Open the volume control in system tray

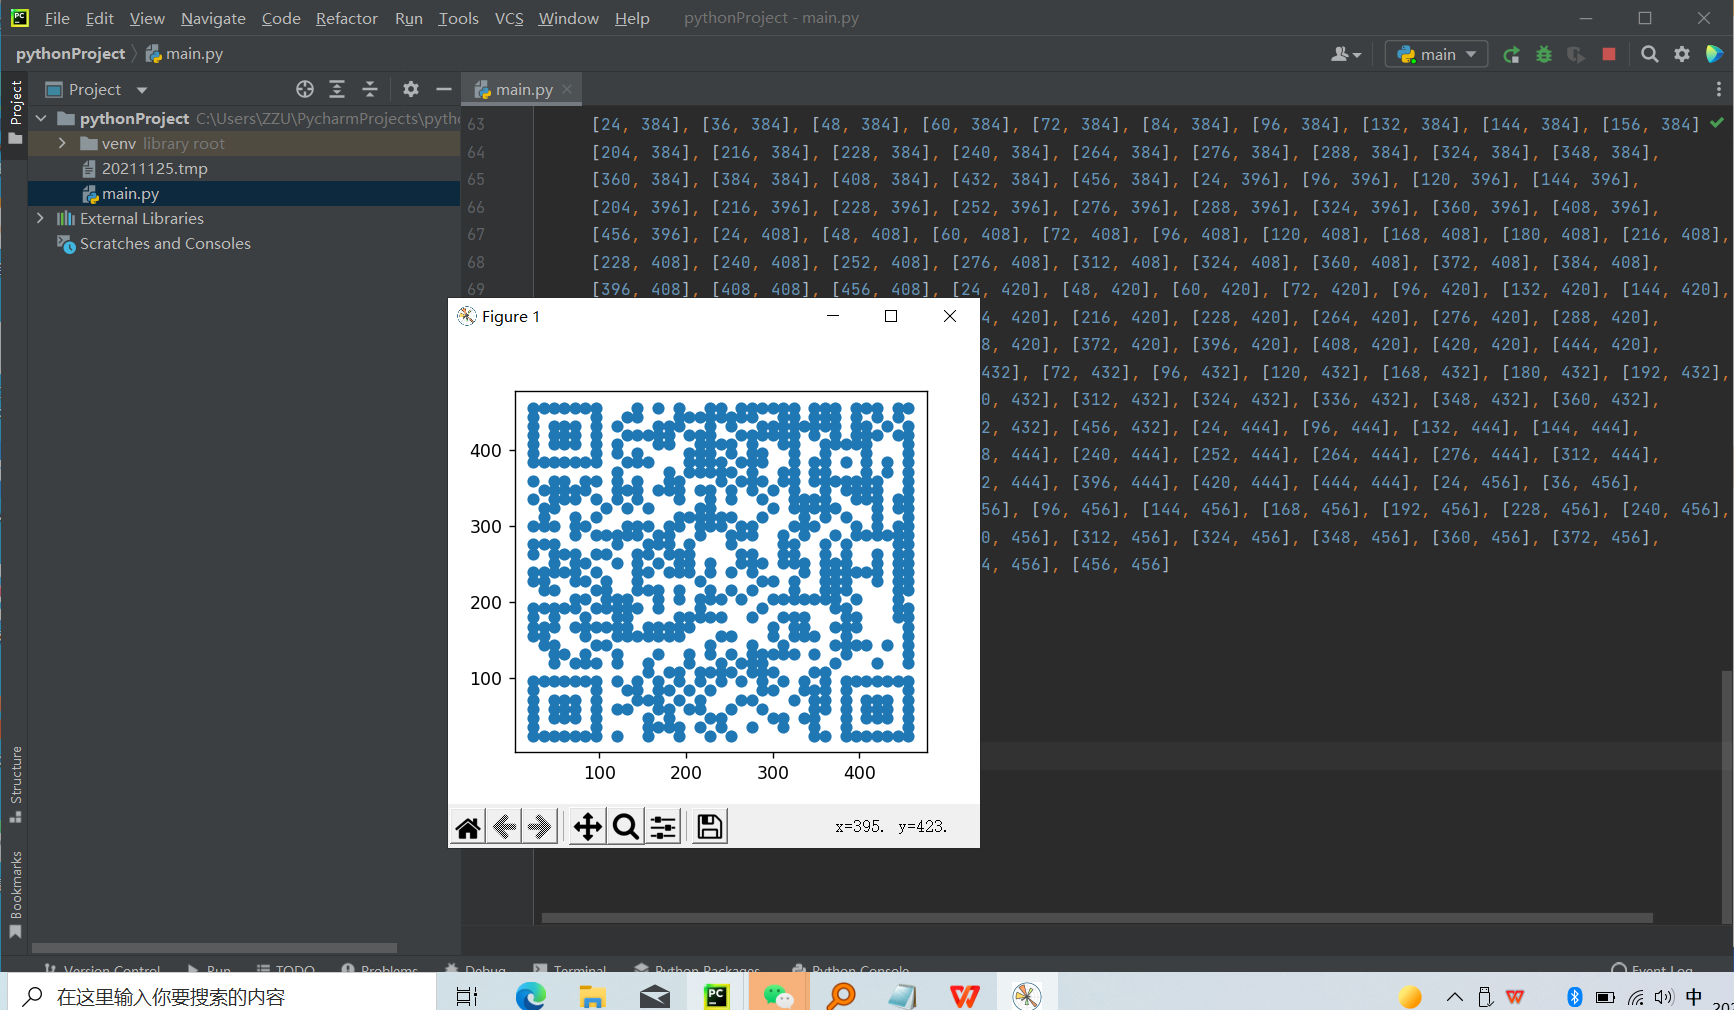1663,997
